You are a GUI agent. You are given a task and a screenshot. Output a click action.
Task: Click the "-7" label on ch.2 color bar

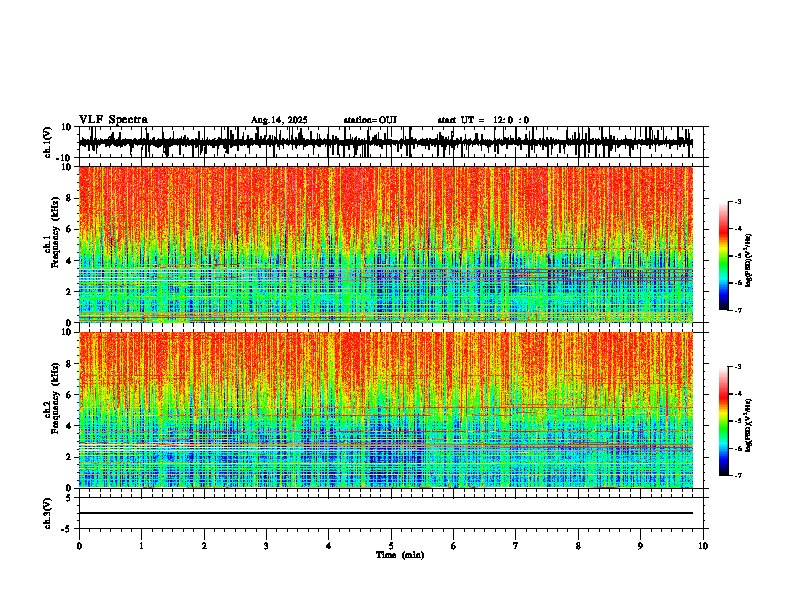click(x=737, y=476)
